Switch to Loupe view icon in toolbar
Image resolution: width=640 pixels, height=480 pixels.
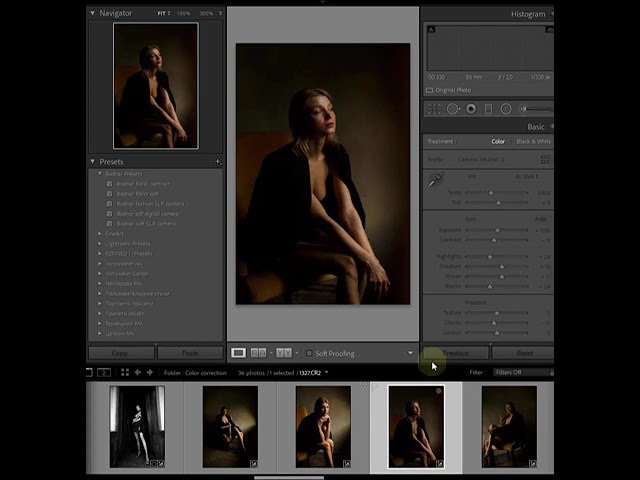(x=238, y=353)
